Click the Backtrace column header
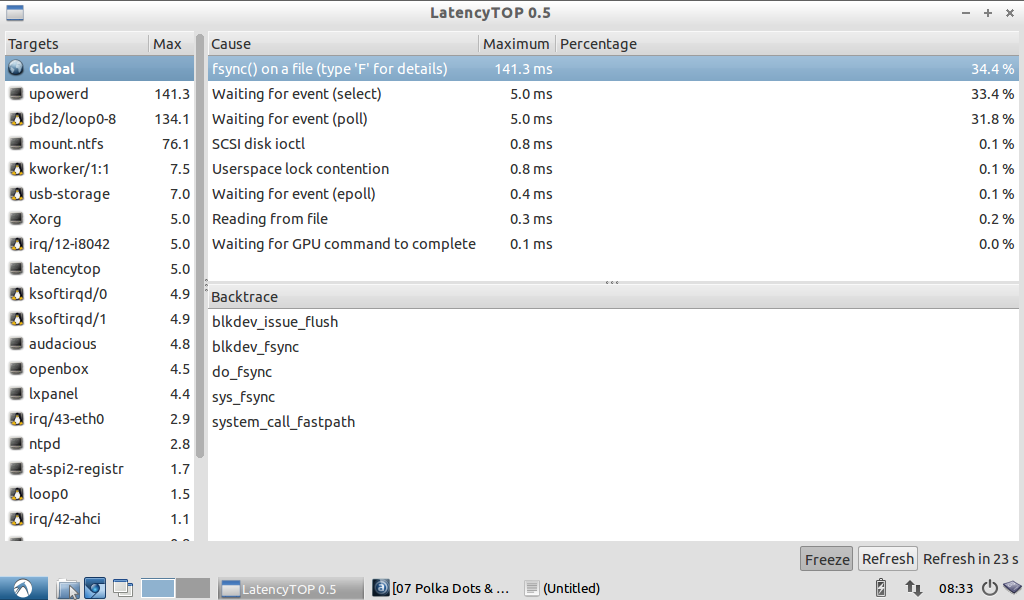Viewport: 1024px width, 600px height. (x=613, y=297)
